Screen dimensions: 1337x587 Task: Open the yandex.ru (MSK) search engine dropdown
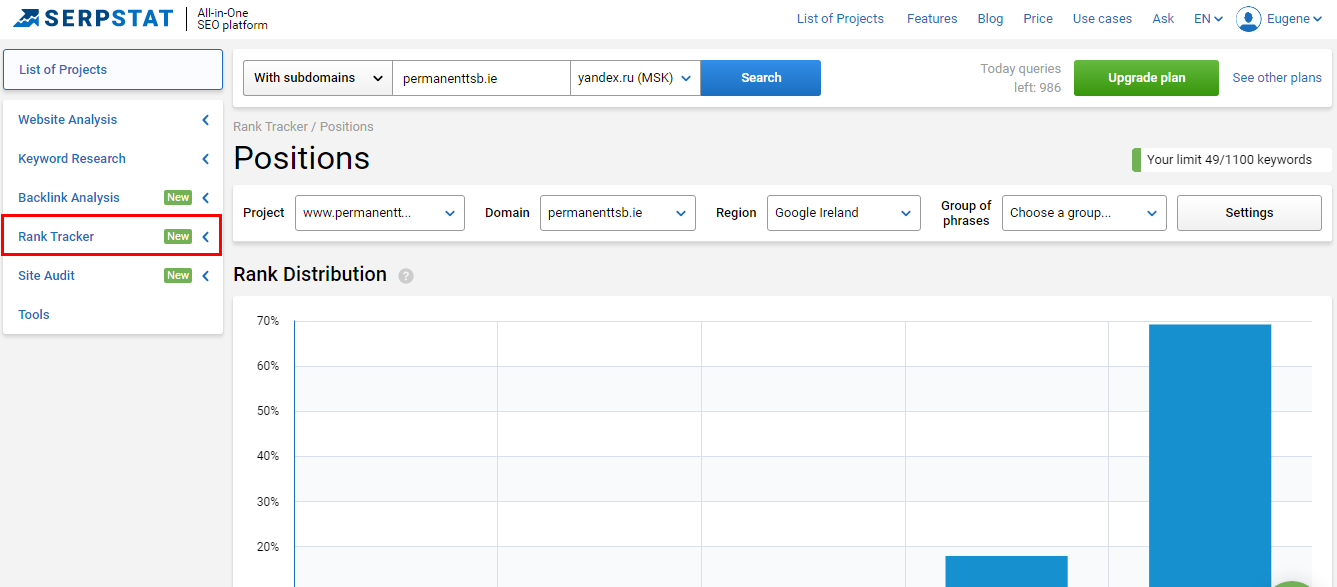coord(635,78)
